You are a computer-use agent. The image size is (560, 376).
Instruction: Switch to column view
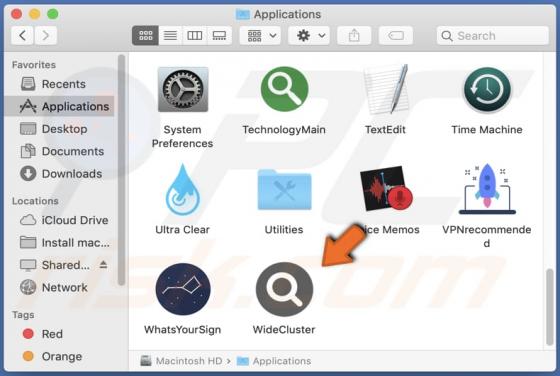click(x=195, y=35)
